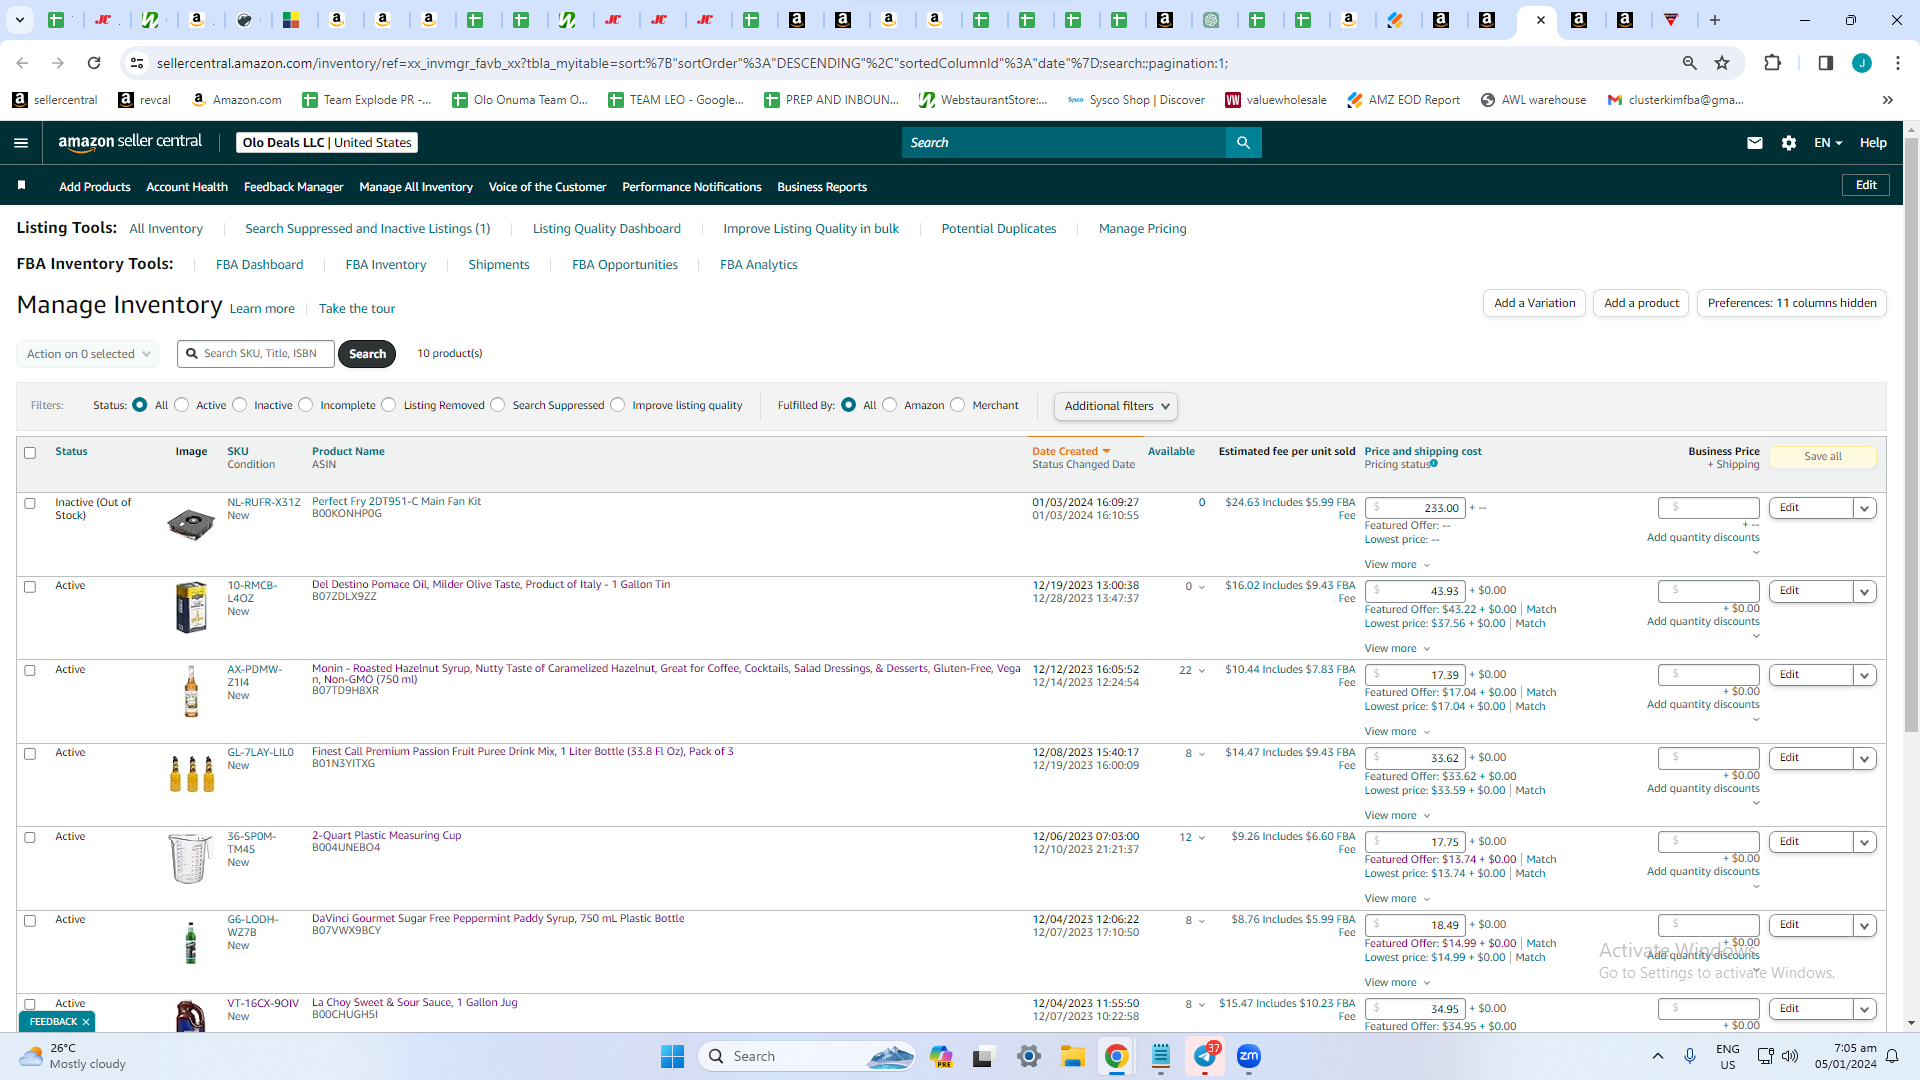Click the Save all button

[1823, 457]
